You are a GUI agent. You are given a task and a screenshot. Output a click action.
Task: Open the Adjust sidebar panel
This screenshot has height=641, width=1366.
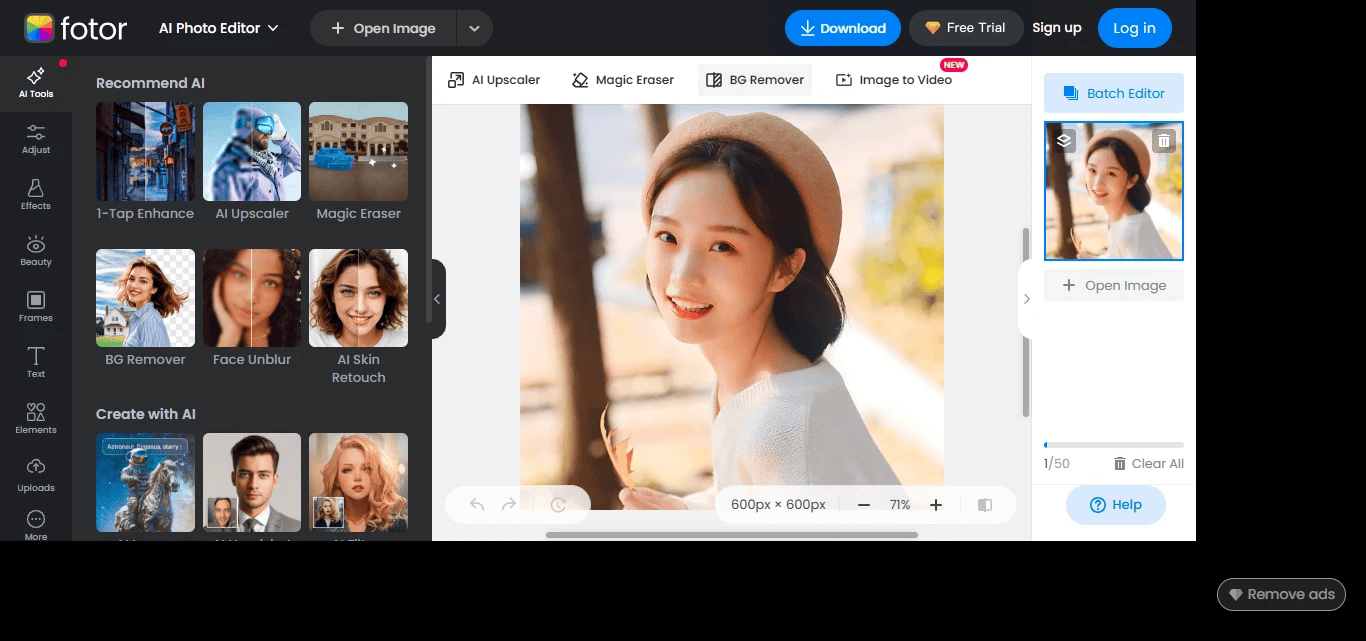click(36, 140)
